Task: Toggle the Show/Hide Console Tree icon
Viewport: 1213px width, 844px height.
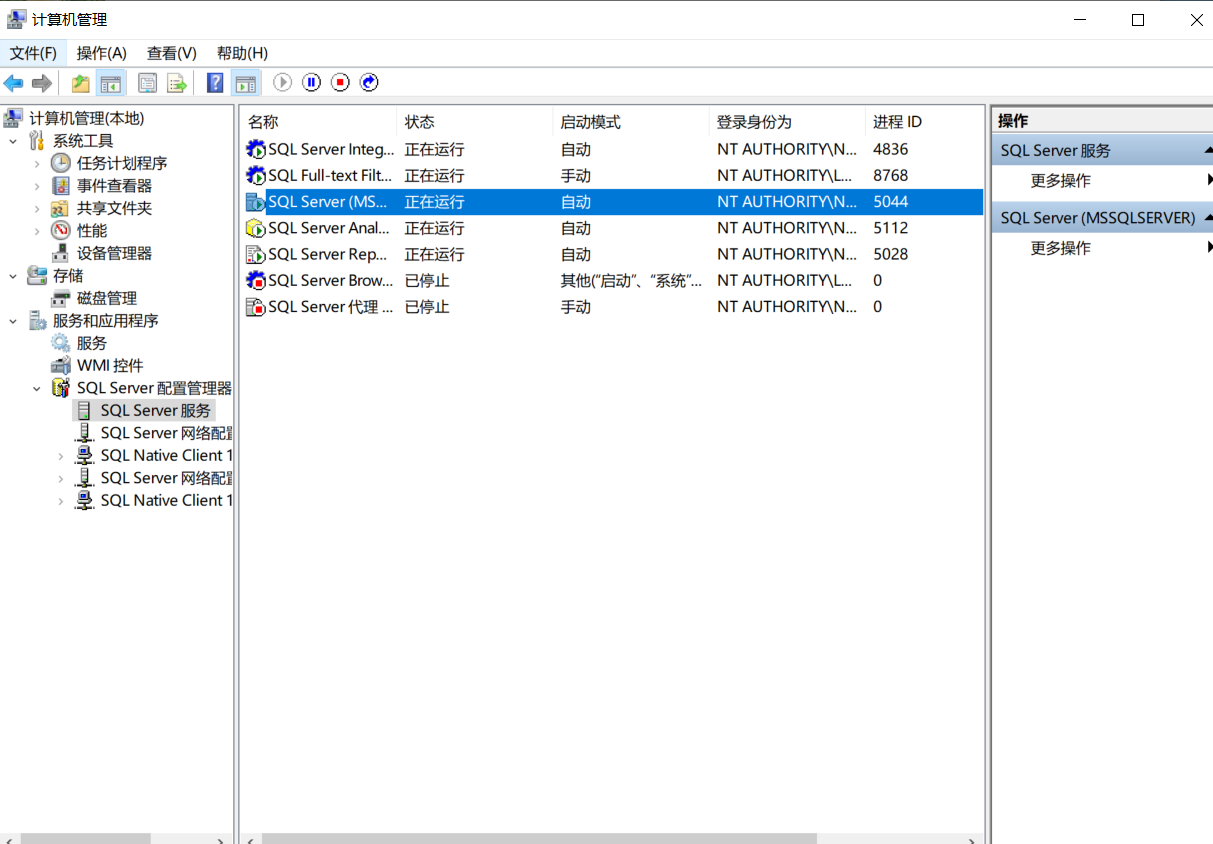Action: [x=110, y=83]
